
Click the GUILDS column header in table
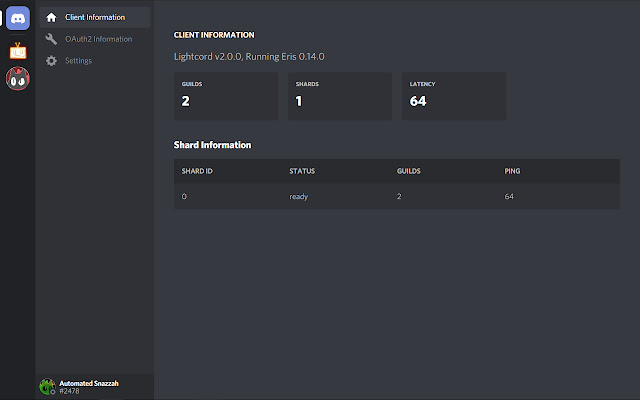tap(409, 171)
